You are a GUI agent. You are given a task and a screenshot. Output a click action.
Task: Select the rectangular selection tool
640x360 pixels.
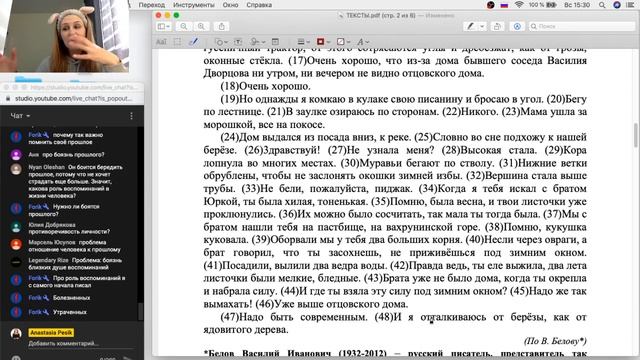click(x=178, y=42)
